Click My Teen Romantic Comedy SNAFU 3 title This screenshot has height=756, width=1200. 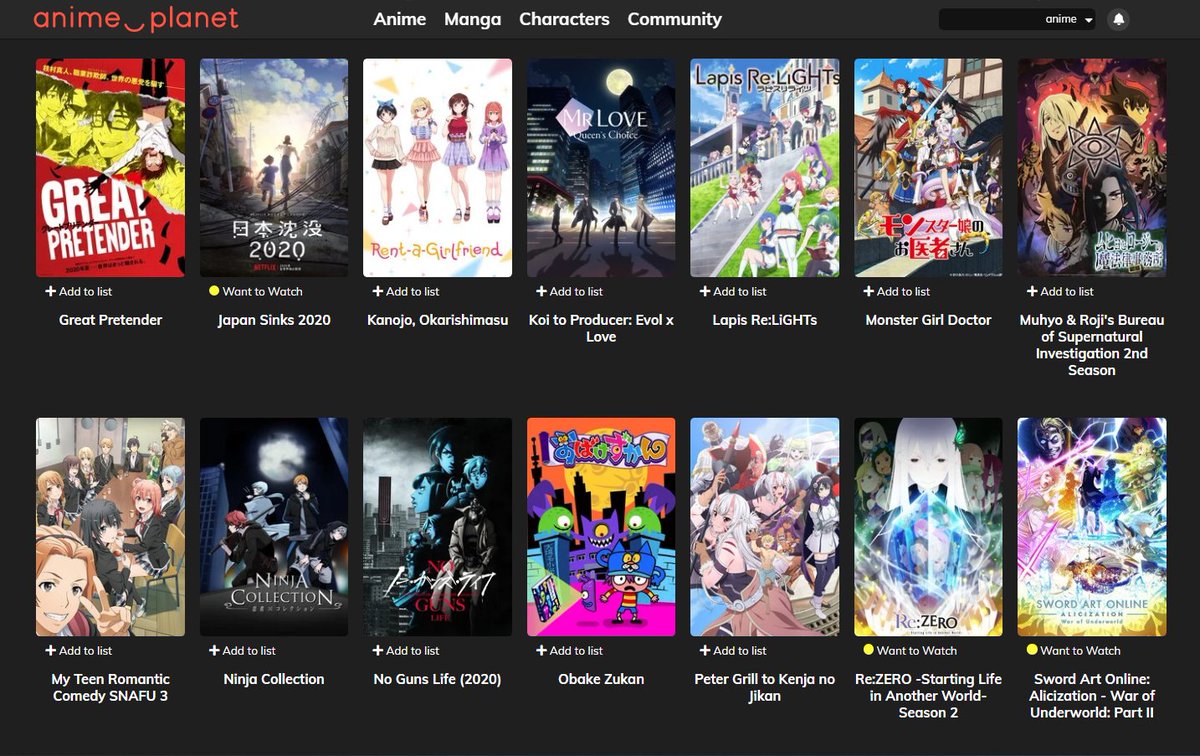[110, 687]
